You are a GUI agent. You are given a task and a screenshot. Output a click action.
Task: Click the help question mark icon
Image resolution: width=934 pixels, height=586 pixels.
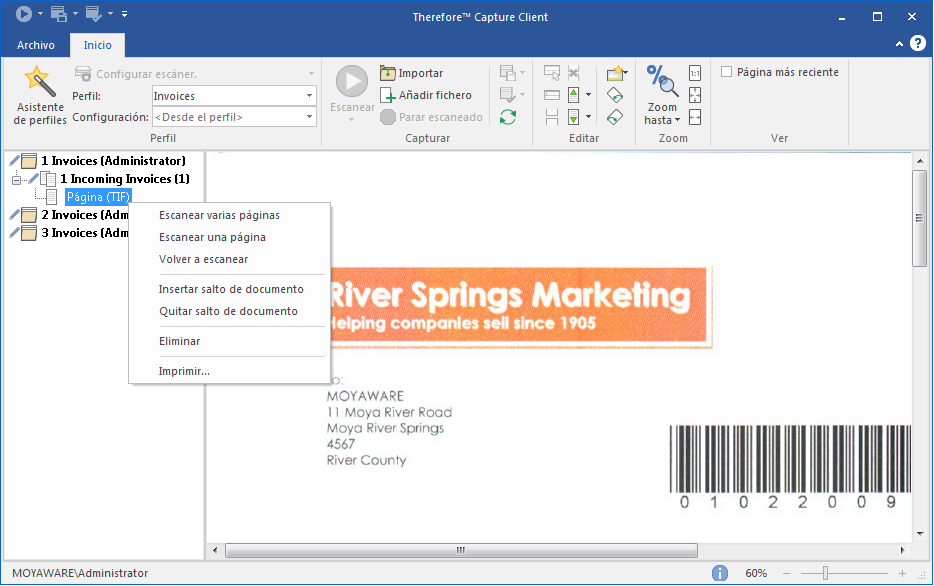coord(918,43)
